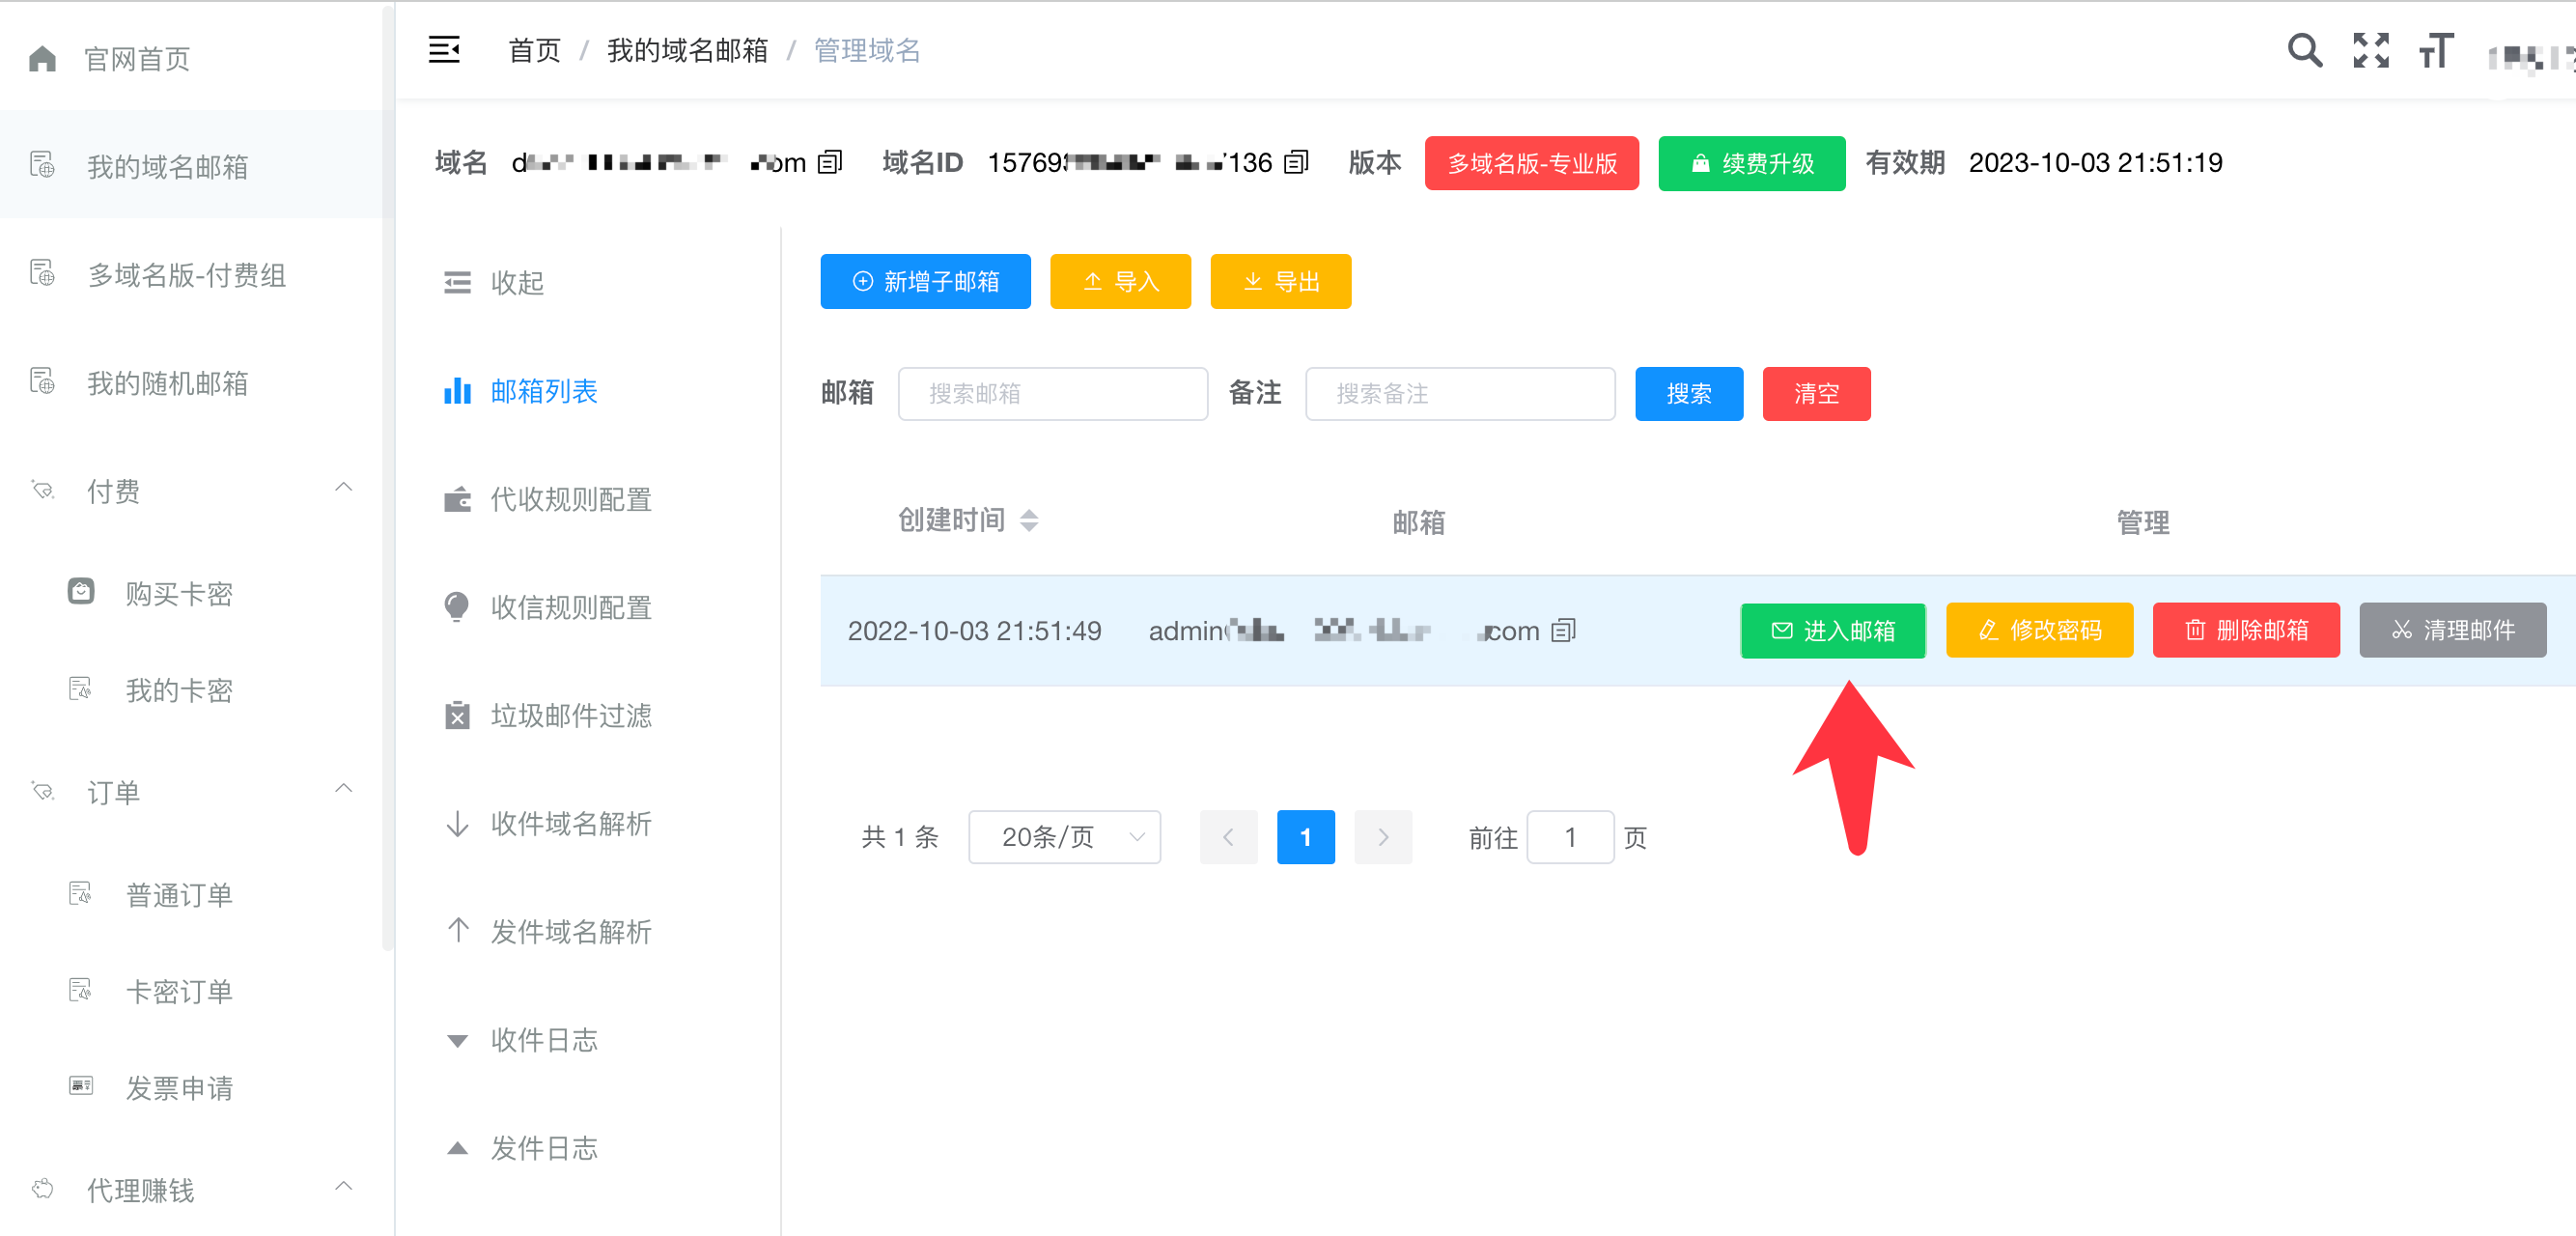
Task: Click the 我的卡密 document icon
Action: pyautogui.click(x=81, y=689)
